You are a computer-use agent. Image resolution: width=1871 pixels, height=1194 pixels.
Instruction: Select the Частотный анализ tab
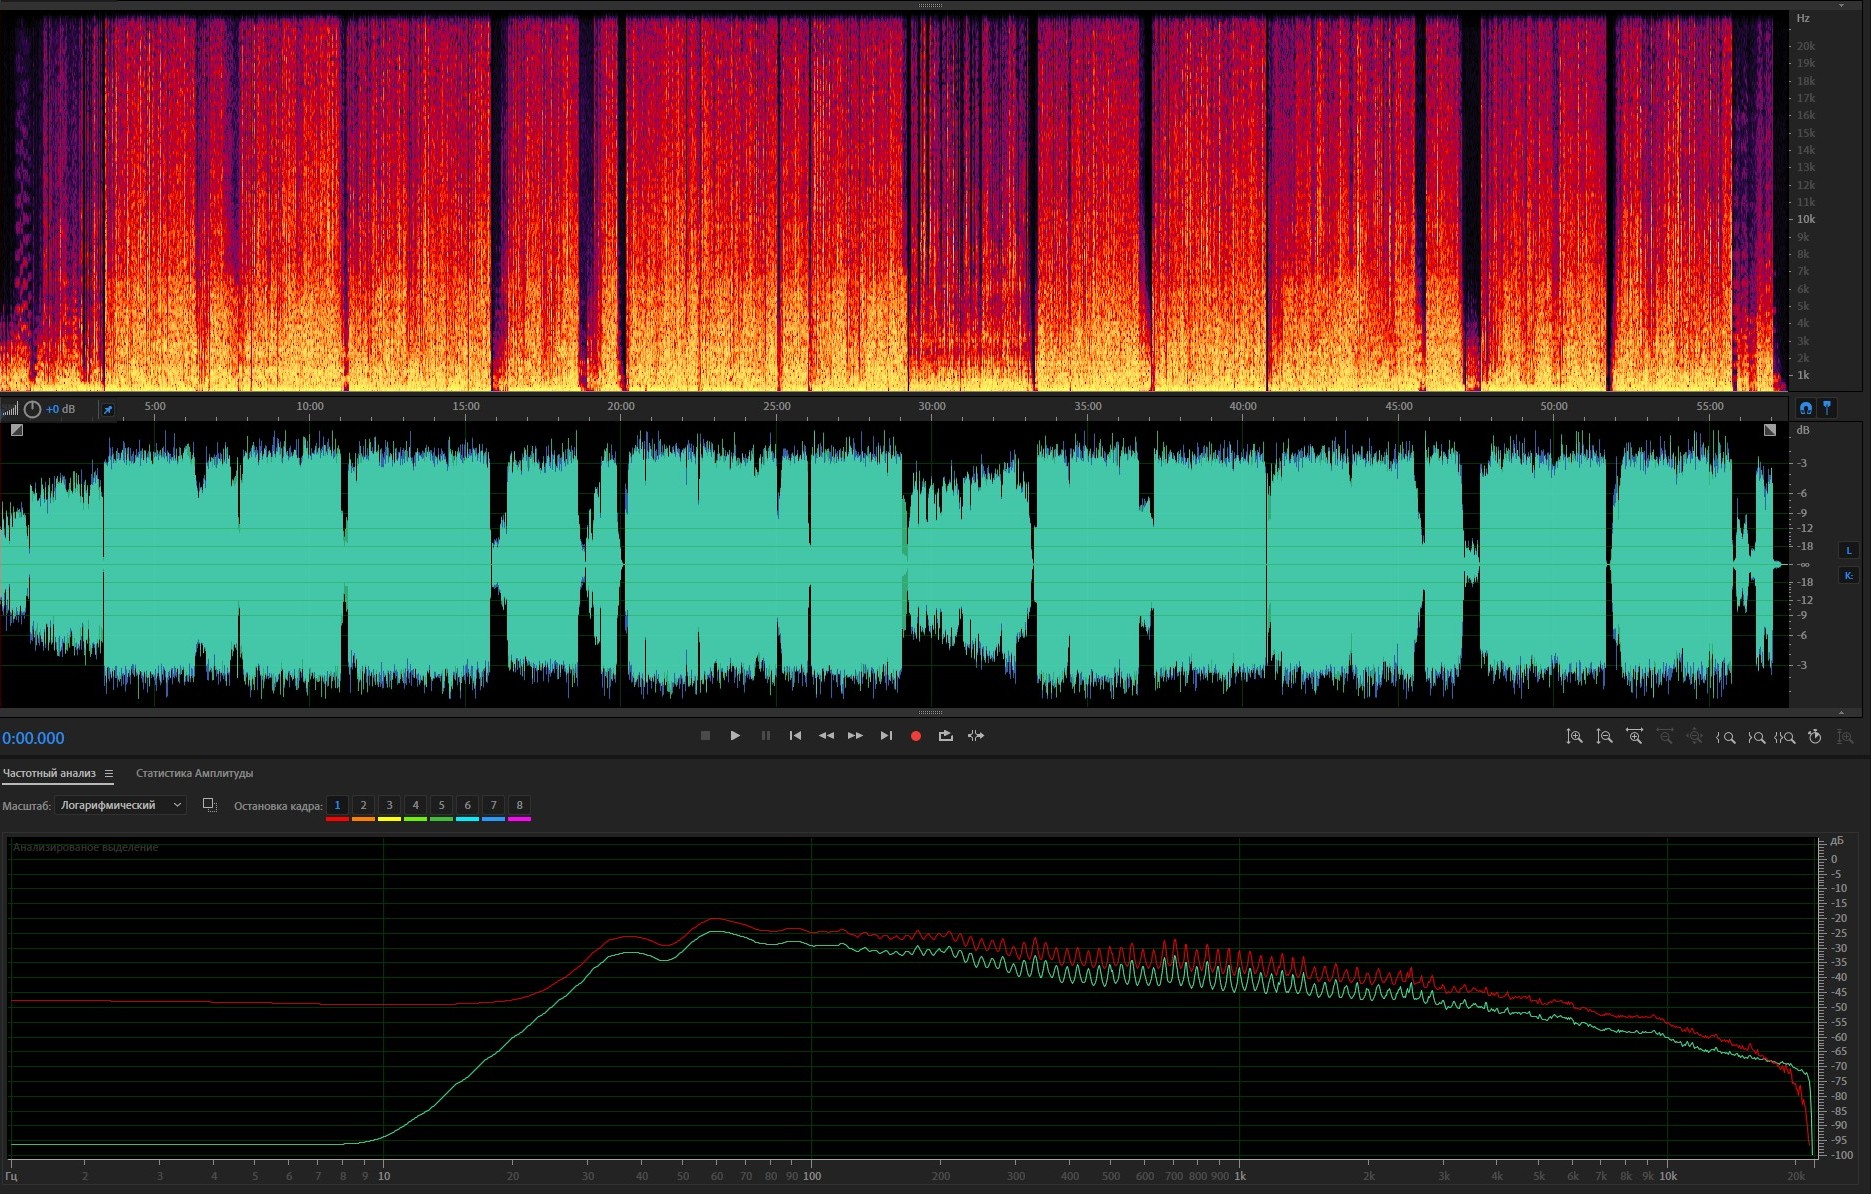click(x=49, y=773)
